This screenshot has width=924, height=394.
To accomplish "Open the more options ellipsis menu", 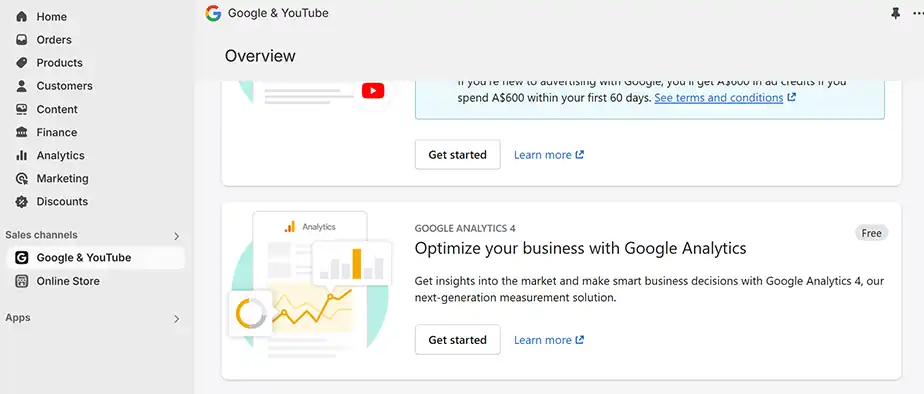I will coord(918,13).
